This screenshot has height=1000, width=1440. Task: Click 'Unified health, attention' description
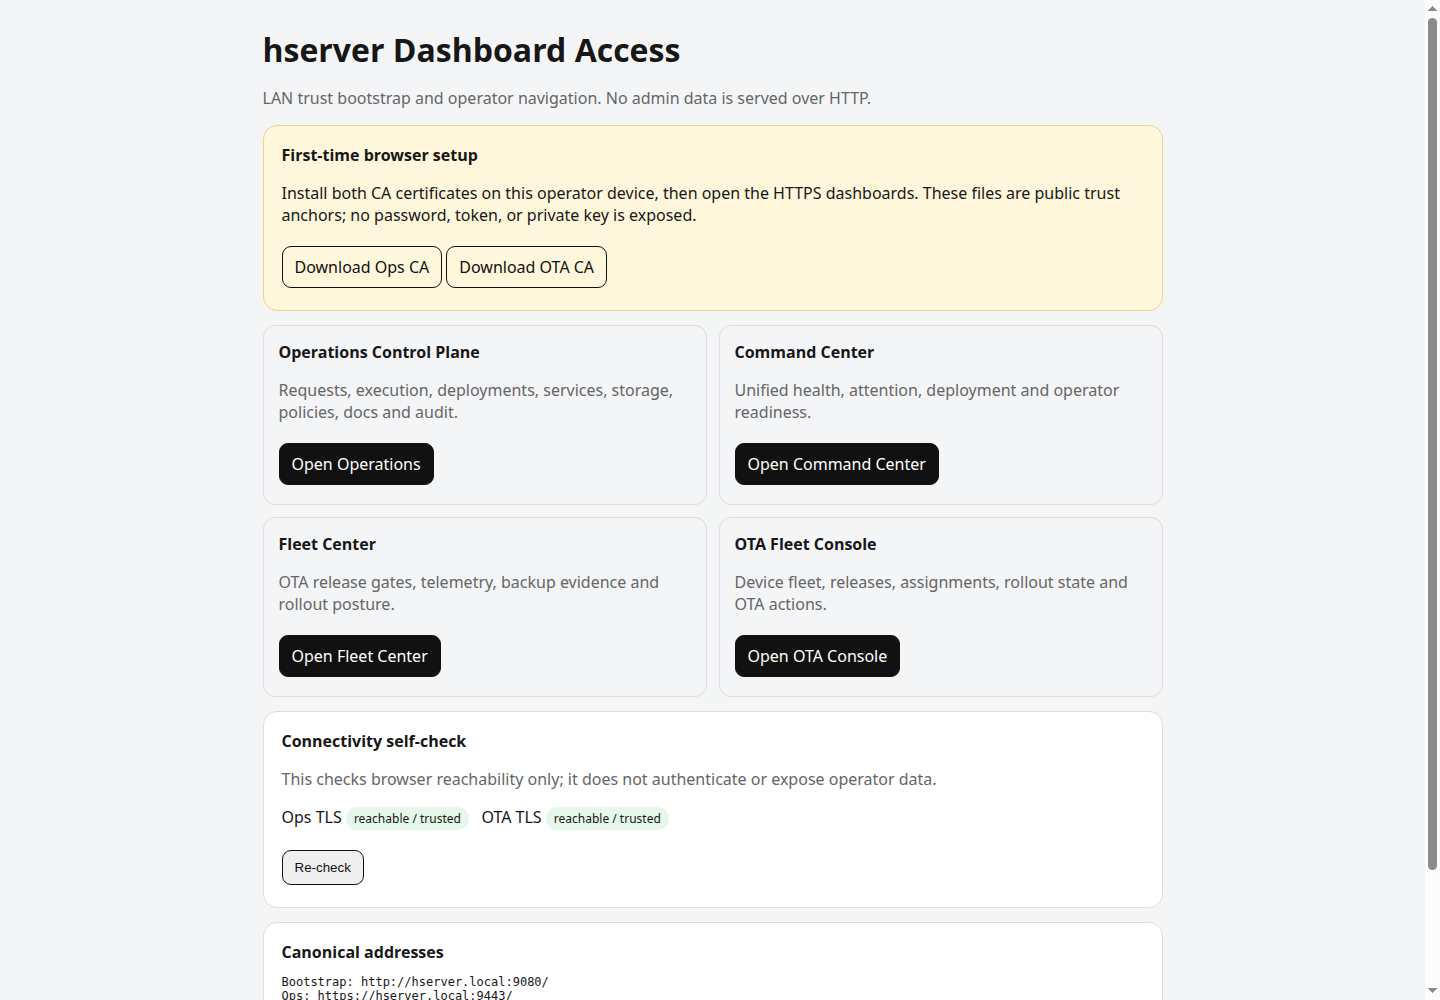point(926,401)
